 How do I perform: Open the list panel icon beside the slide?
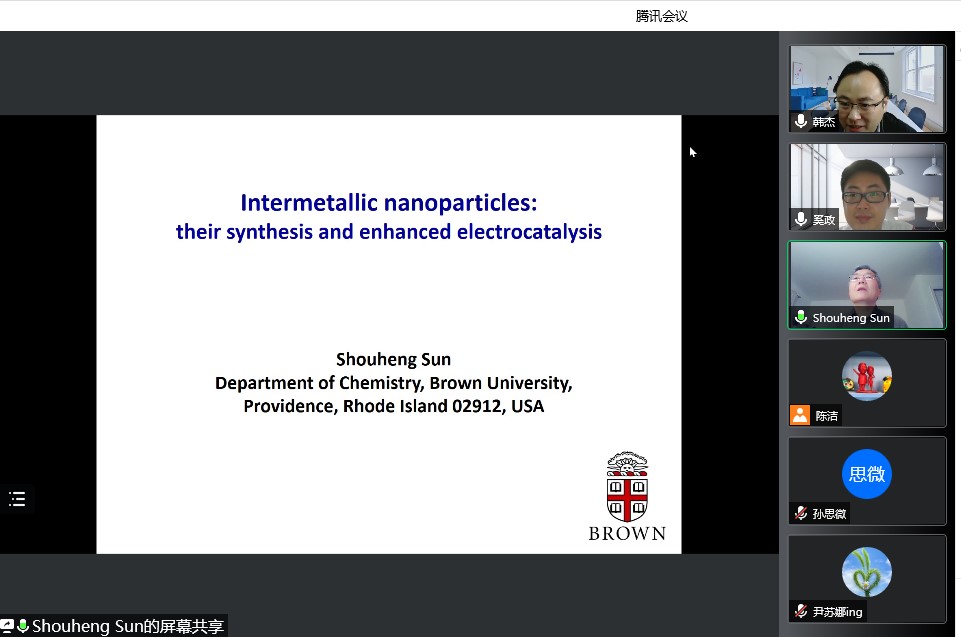coord(17,499)
